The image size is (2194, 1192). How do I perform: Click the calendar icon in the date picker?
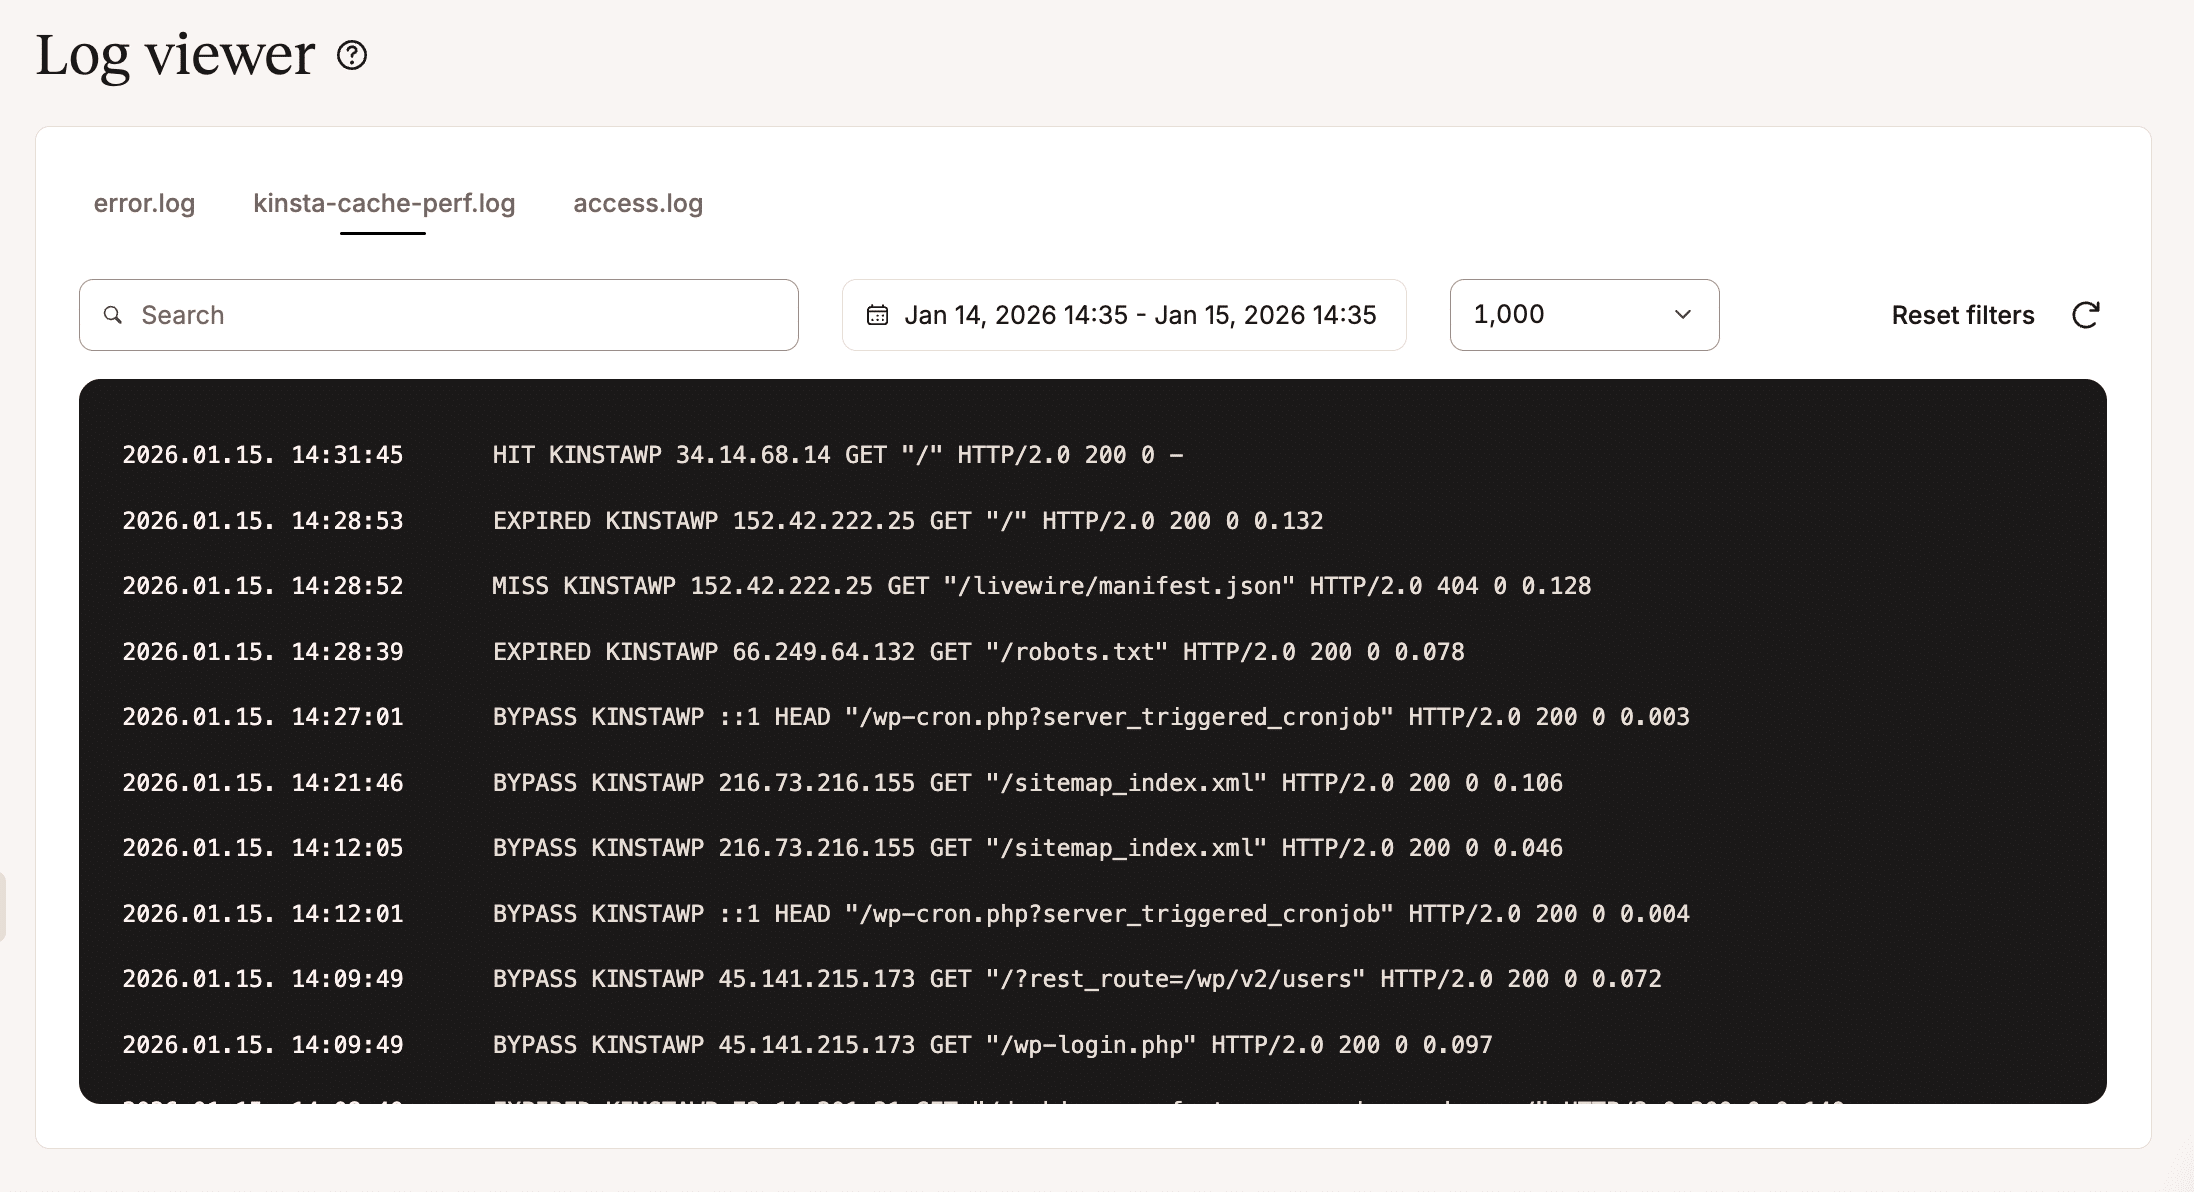[x=877, y=314]
